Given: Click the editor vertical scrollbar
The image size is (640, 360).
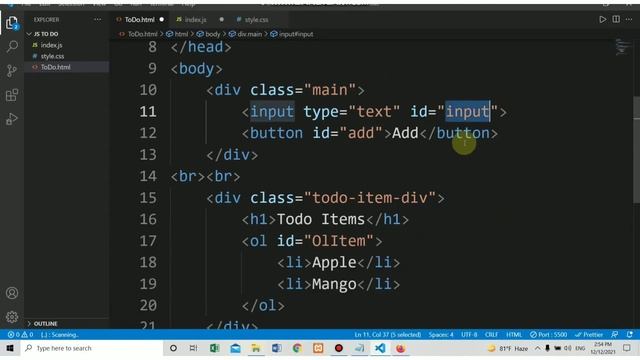Looking at the screenshot, I should coord(636,149).
